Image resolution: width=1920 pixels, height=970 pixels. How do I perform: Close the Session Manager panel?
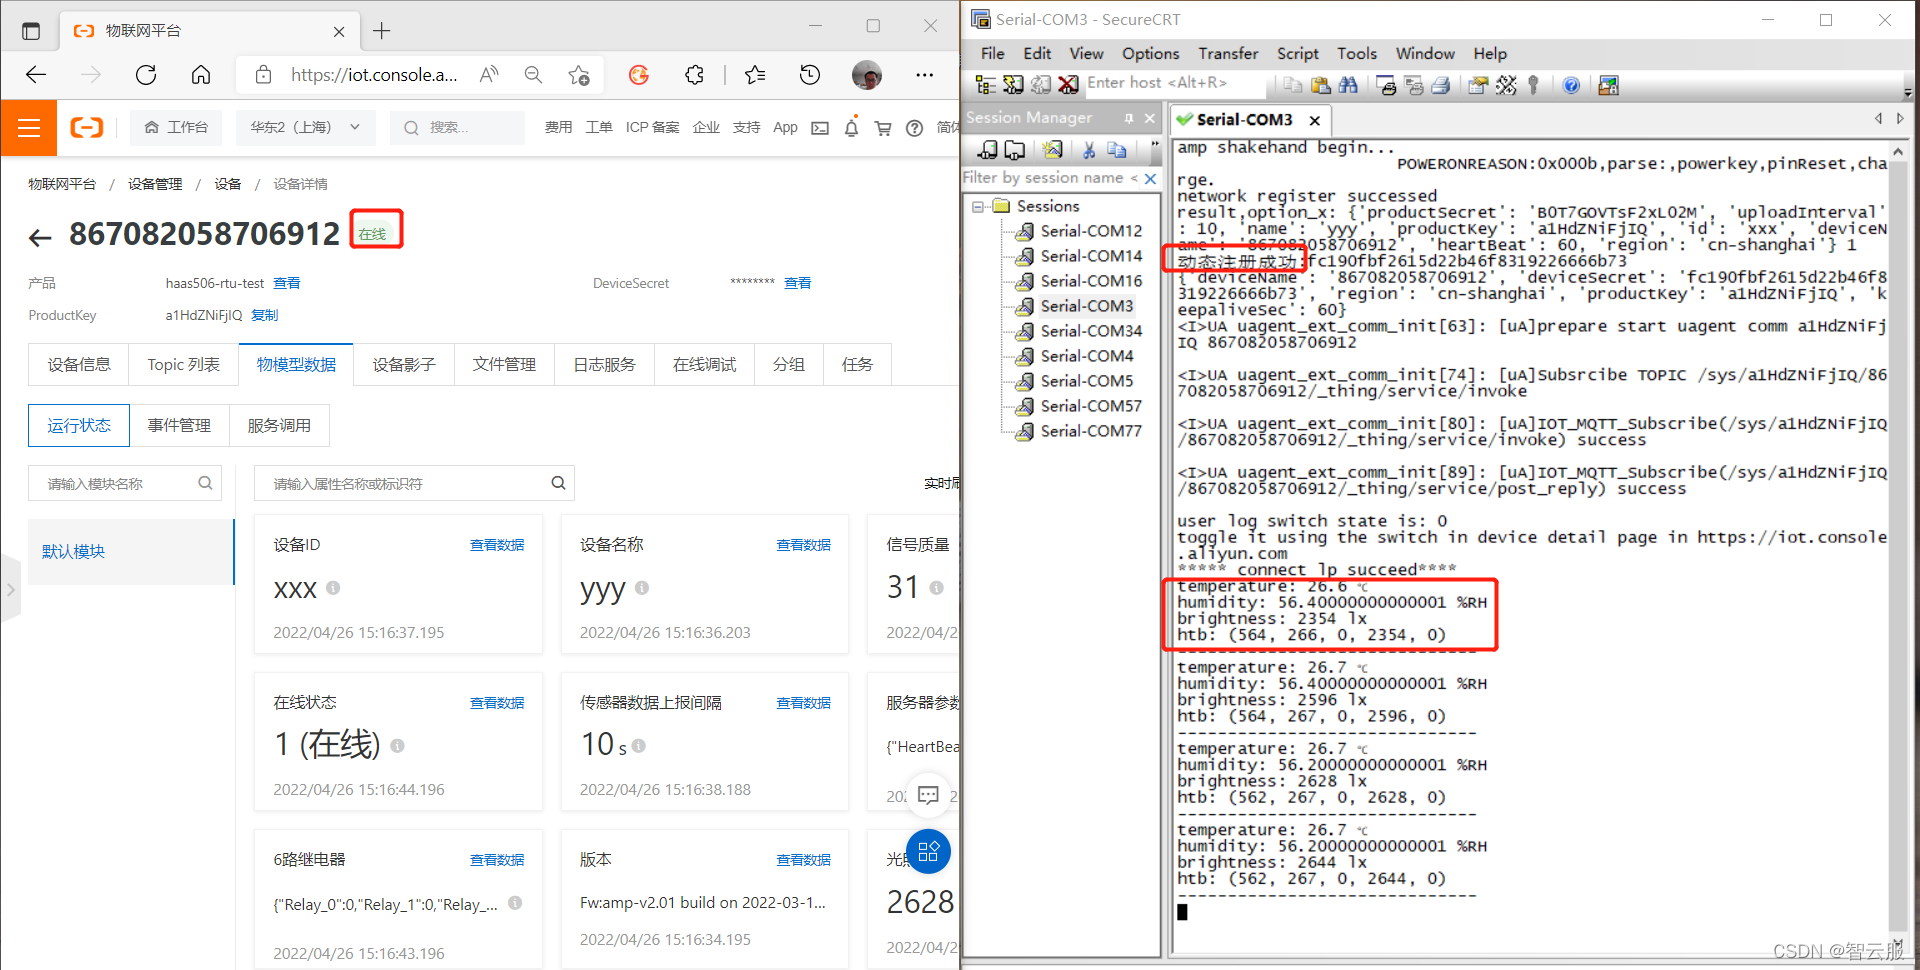click(1150, 118)
